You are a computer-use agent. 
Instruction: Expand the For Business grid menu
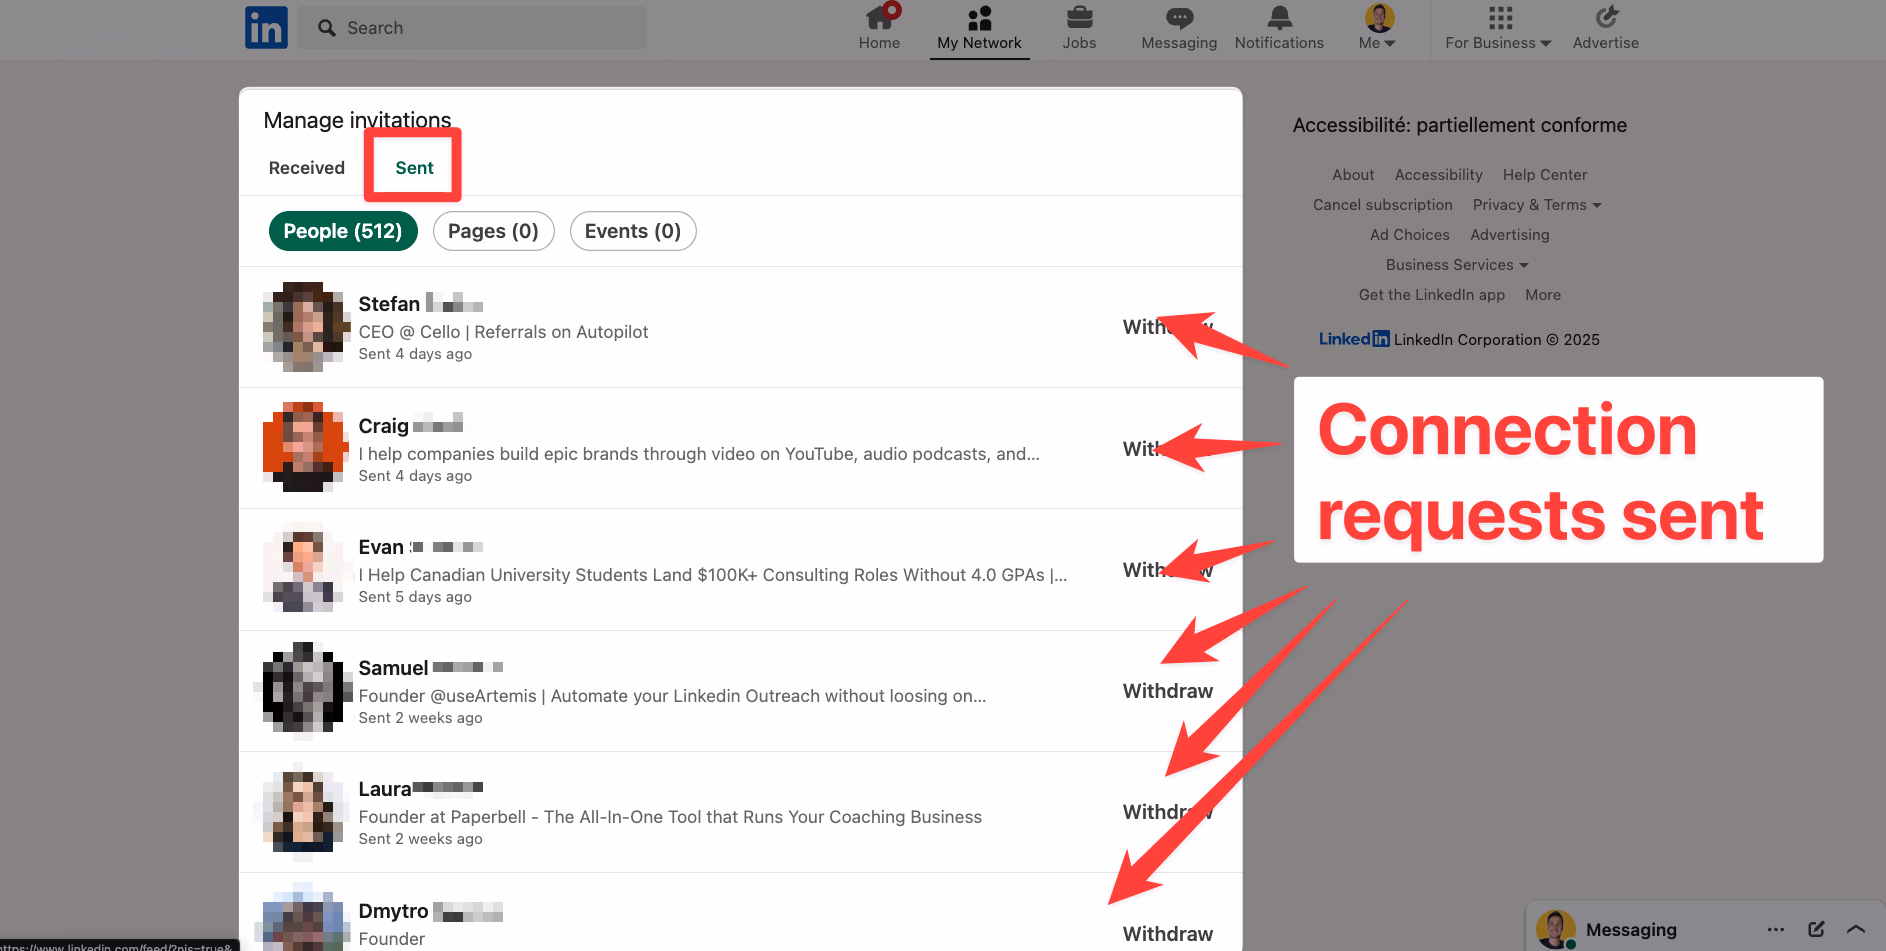(1498, 28)
